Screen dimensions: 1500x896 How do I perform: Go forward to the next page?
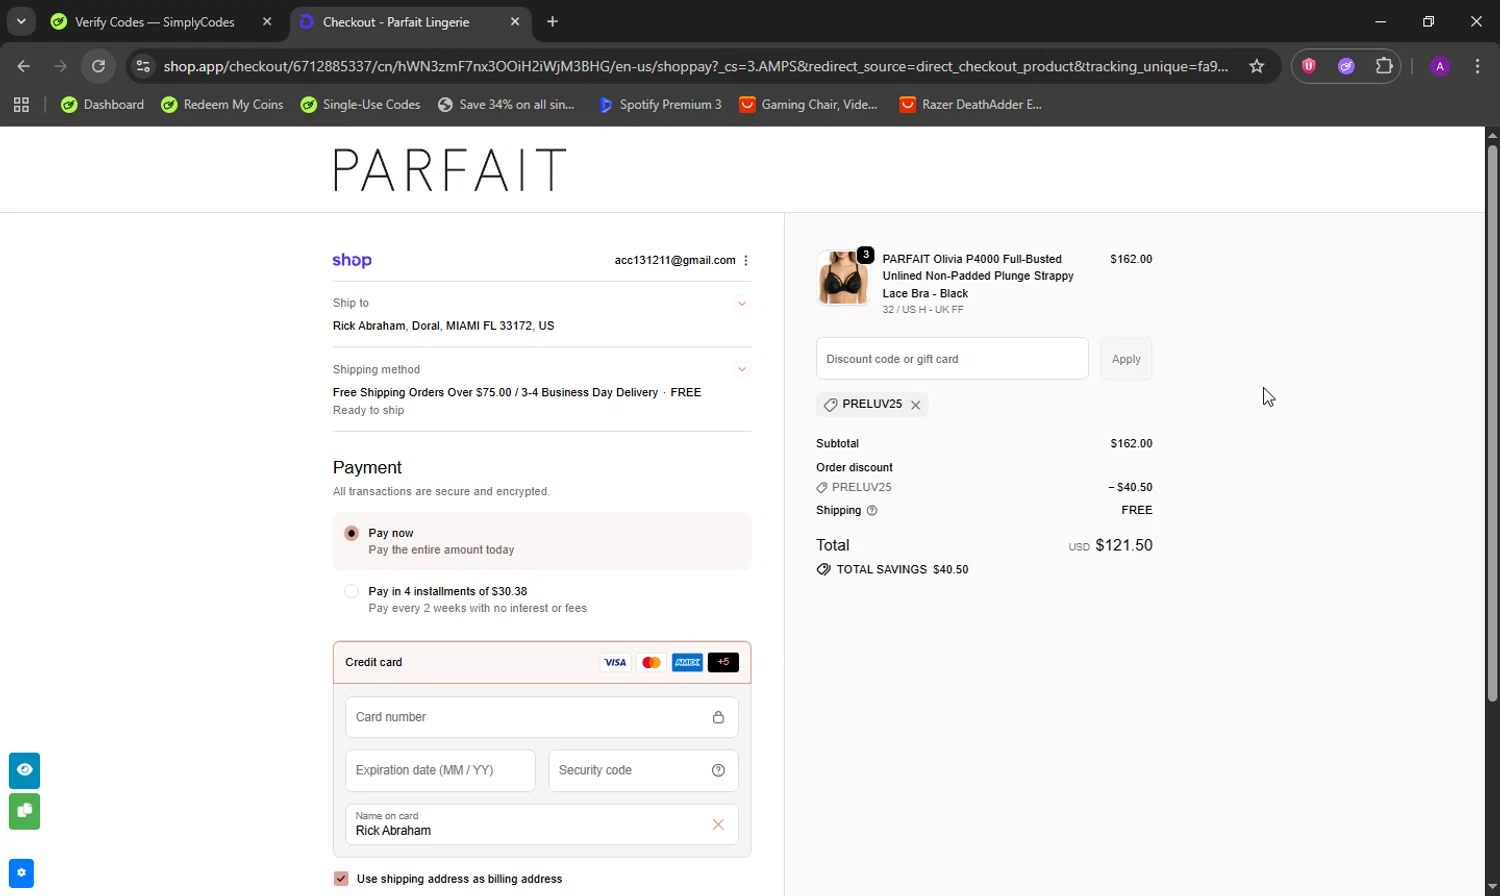click(x=61, y=66)
